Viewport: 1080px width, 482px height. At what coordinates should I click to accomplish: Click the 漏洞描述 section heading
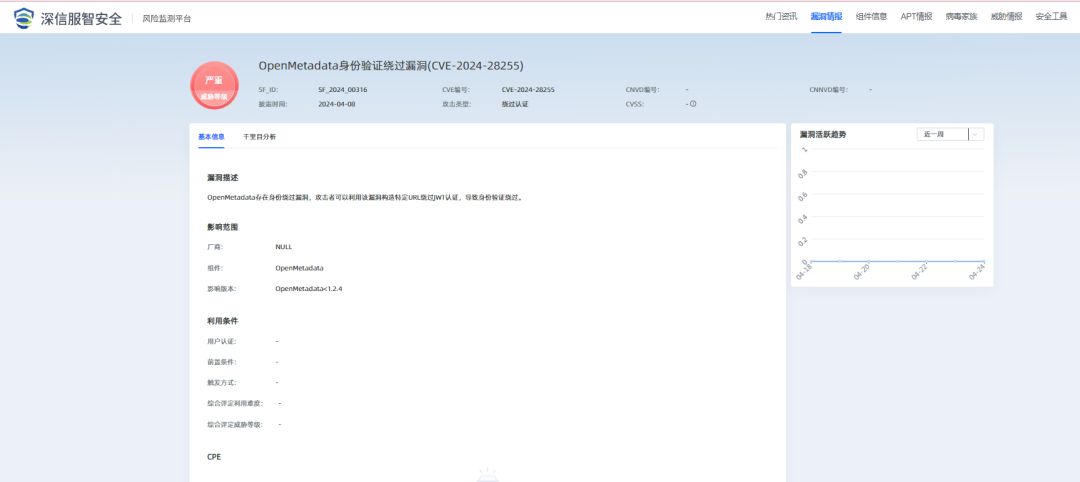click(x=222, y=178)
